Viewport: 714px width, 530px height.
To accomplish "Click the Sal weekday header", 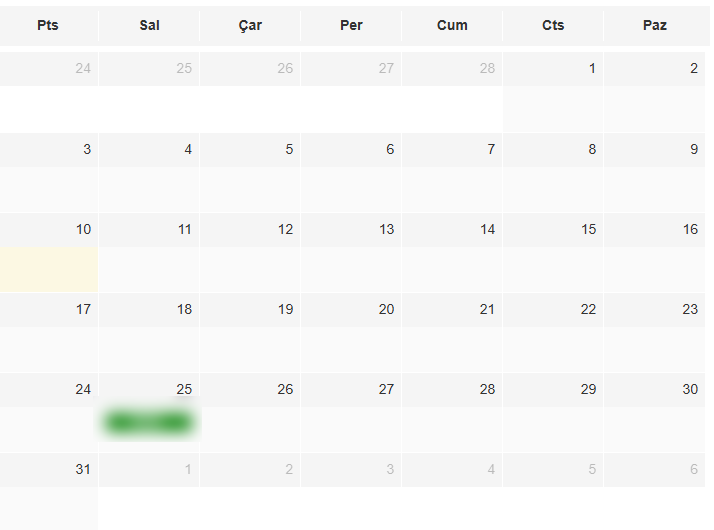I will coord(150,25).
